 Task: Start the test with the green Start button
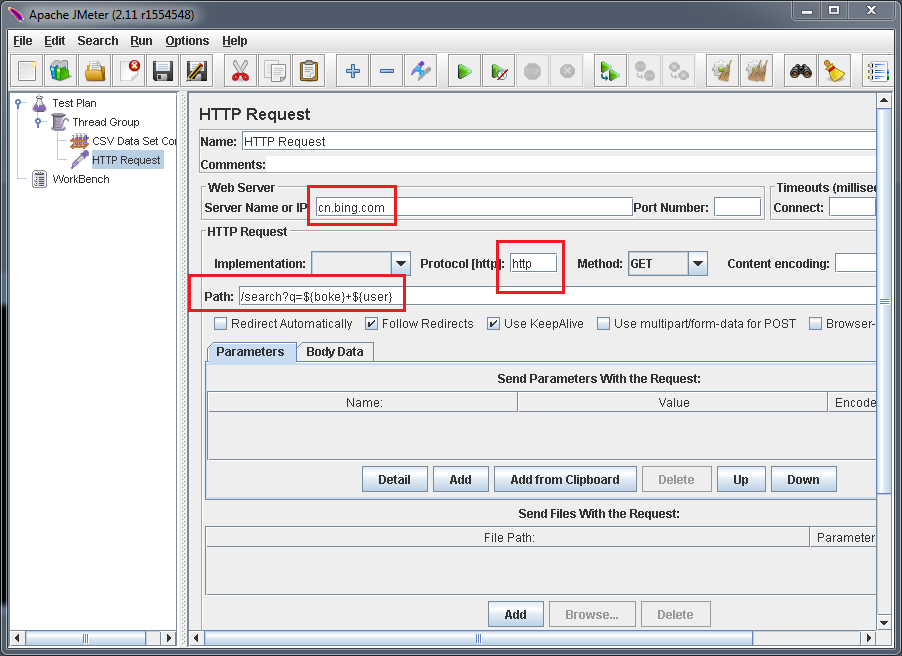click(x=464, y=70)
